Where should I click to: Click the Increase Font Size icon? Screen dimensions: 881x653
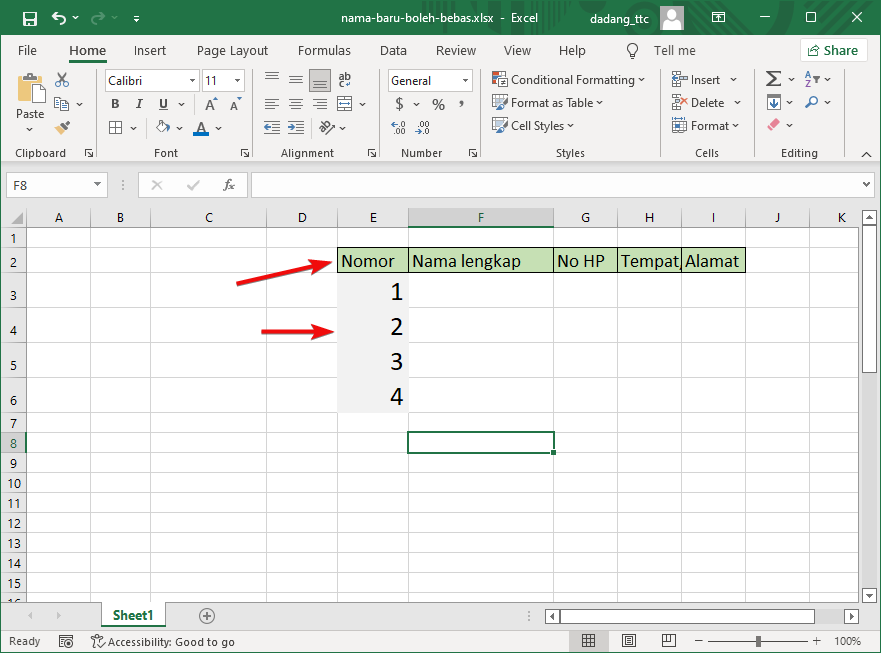tap(212, 104)
